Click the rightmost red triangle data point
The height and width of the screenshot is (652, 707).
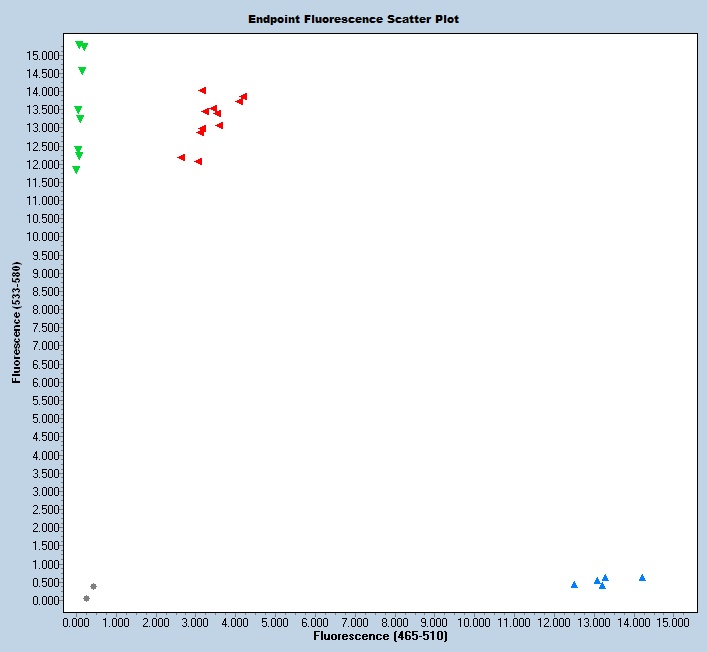[244, 96]
